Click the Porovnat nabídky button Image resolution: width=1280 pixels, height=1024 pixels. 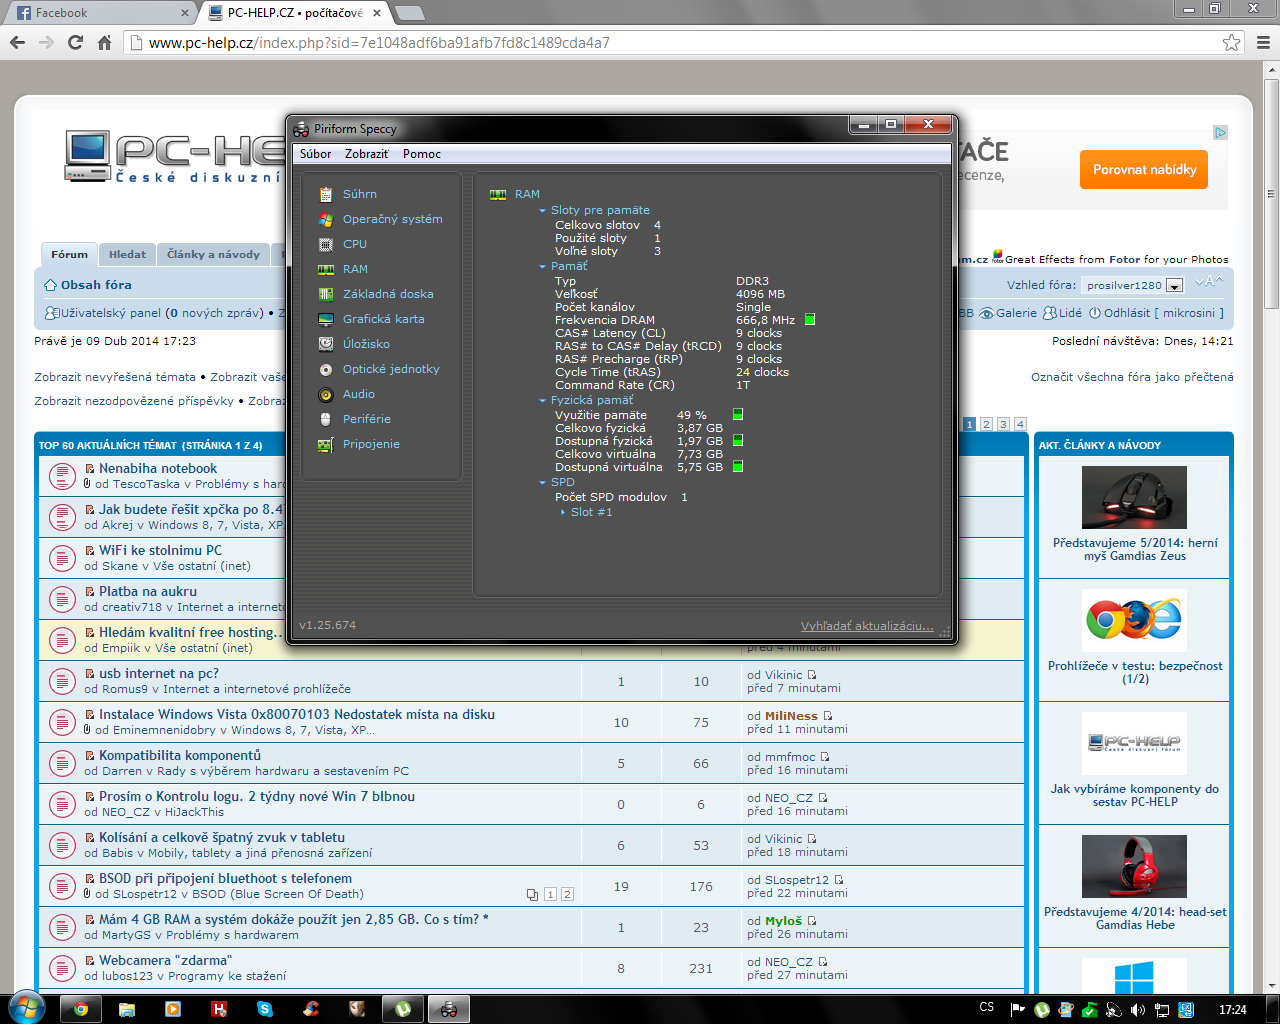click(x=1144, y=170)
